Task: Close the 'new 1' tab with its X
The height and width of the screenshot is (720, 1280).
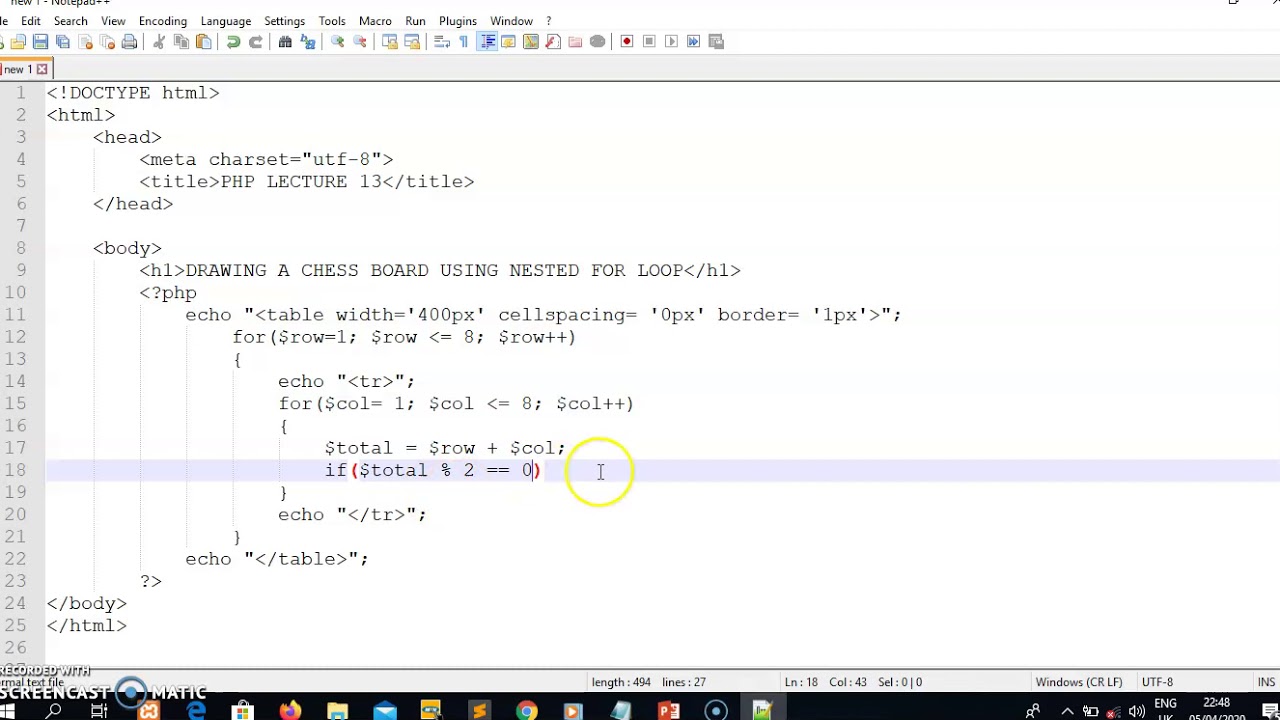Action: pos(42,69)
